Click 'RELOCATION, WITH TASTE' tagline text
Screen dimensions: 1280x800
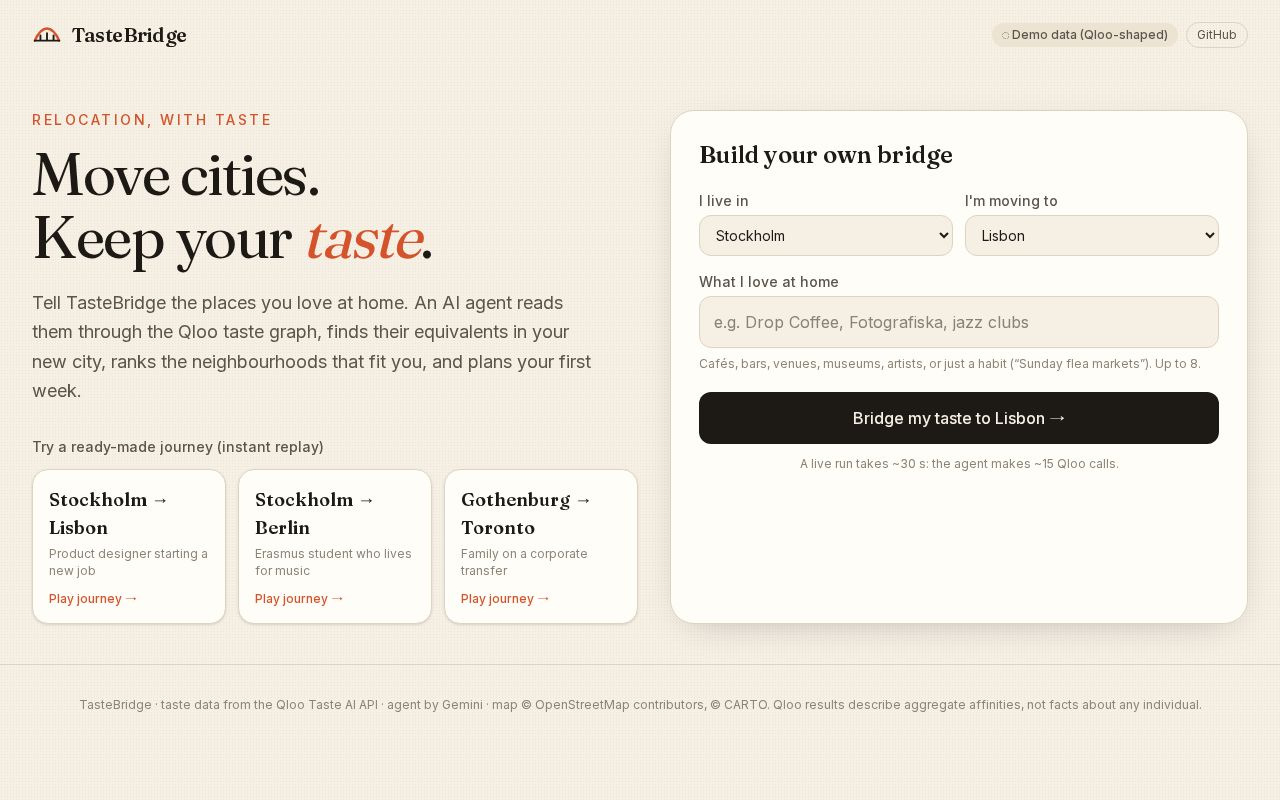[152, 120]
